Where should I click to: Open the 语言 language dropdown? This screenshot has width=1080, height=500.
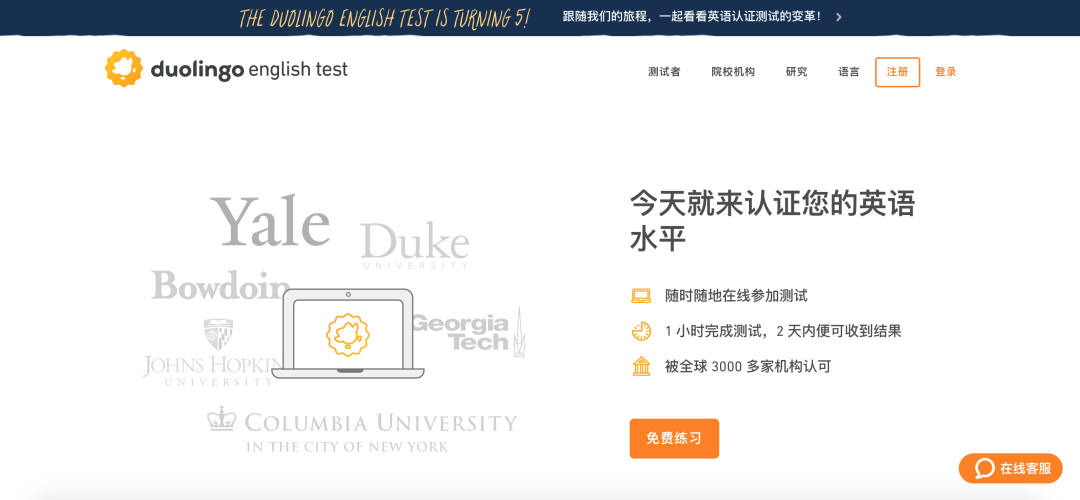848,72
